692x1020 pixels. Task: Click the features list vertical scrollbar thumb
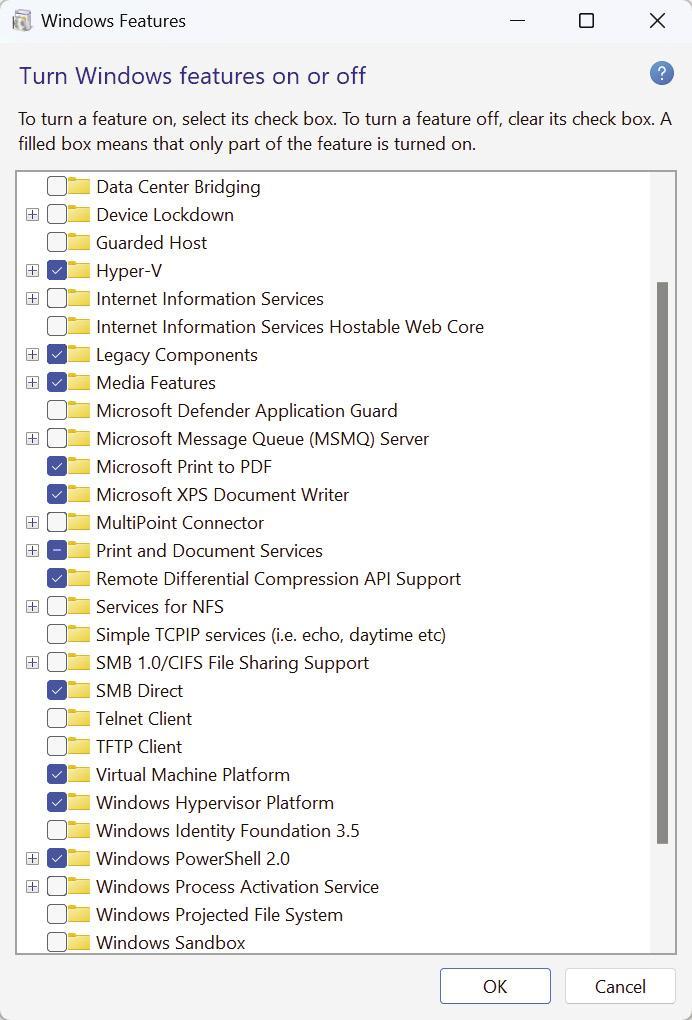click(662, 563)
